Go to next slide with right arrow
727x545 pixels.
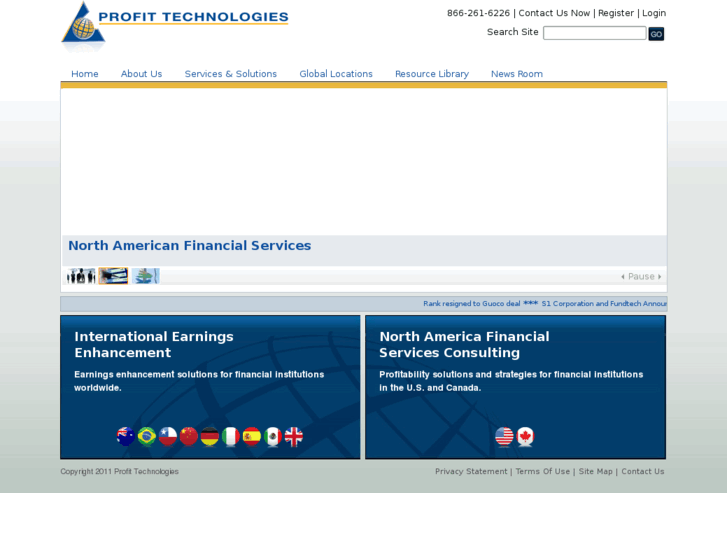[659, 277]
